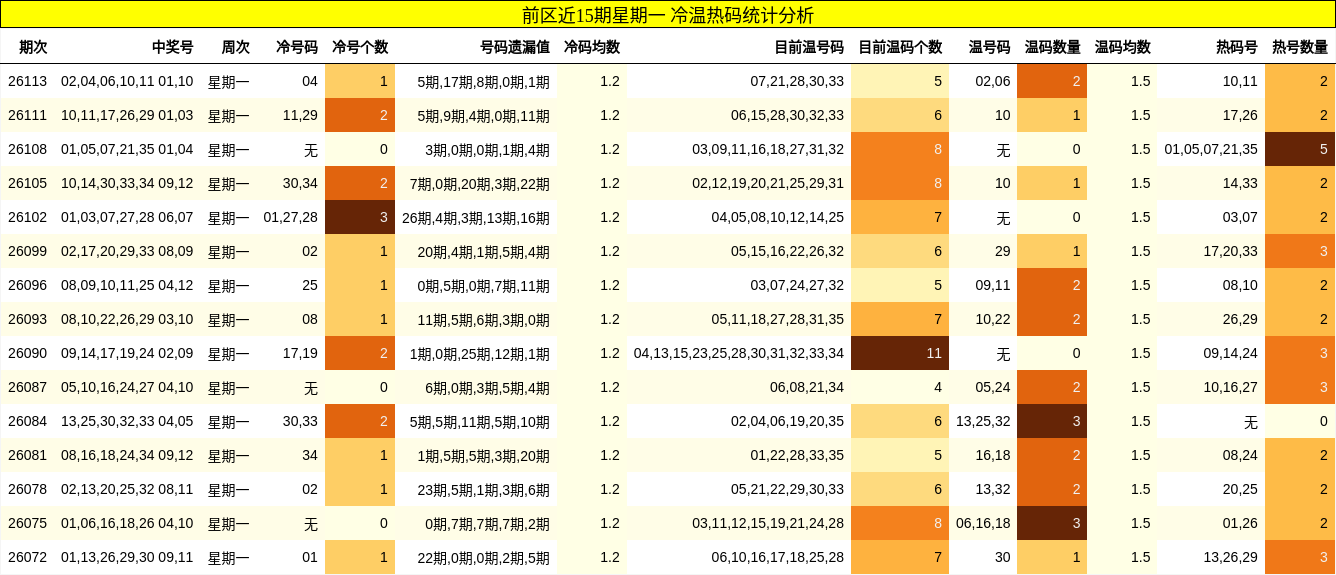
Task: Select the 热号数量 column header
Action: pos(1300,47)
